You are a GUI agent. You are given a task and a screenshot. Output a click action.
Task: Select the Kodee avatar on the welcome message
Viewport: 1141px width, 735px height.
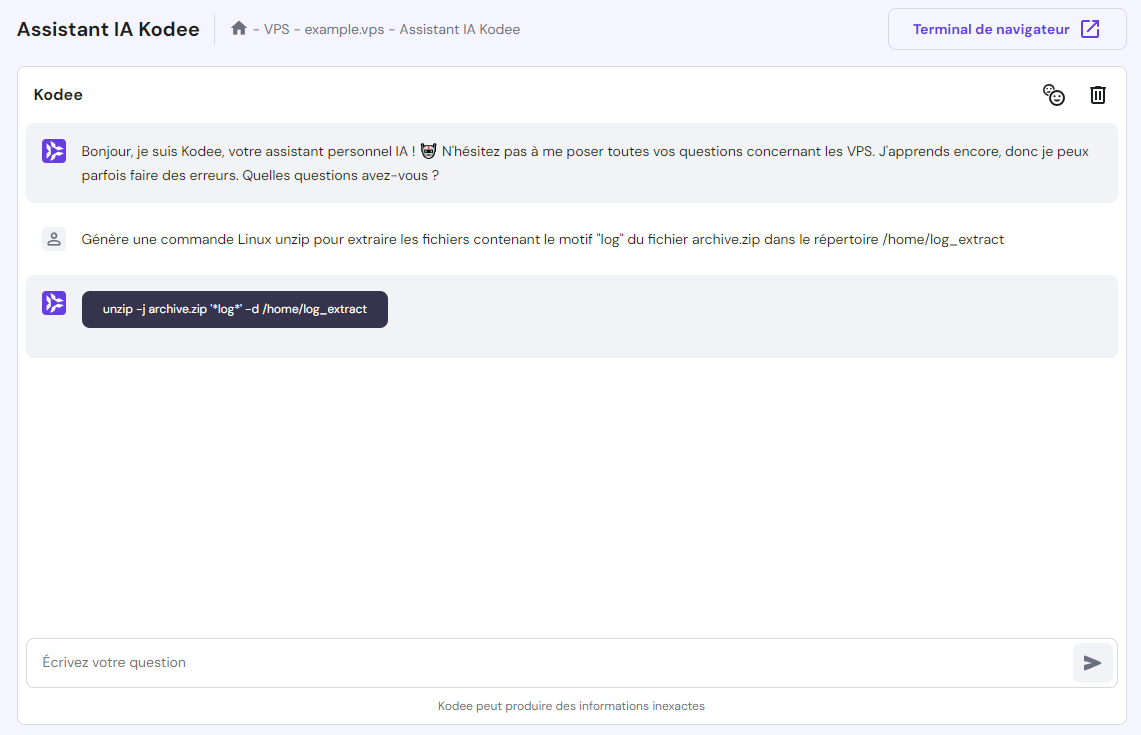(x=53, y=151)
